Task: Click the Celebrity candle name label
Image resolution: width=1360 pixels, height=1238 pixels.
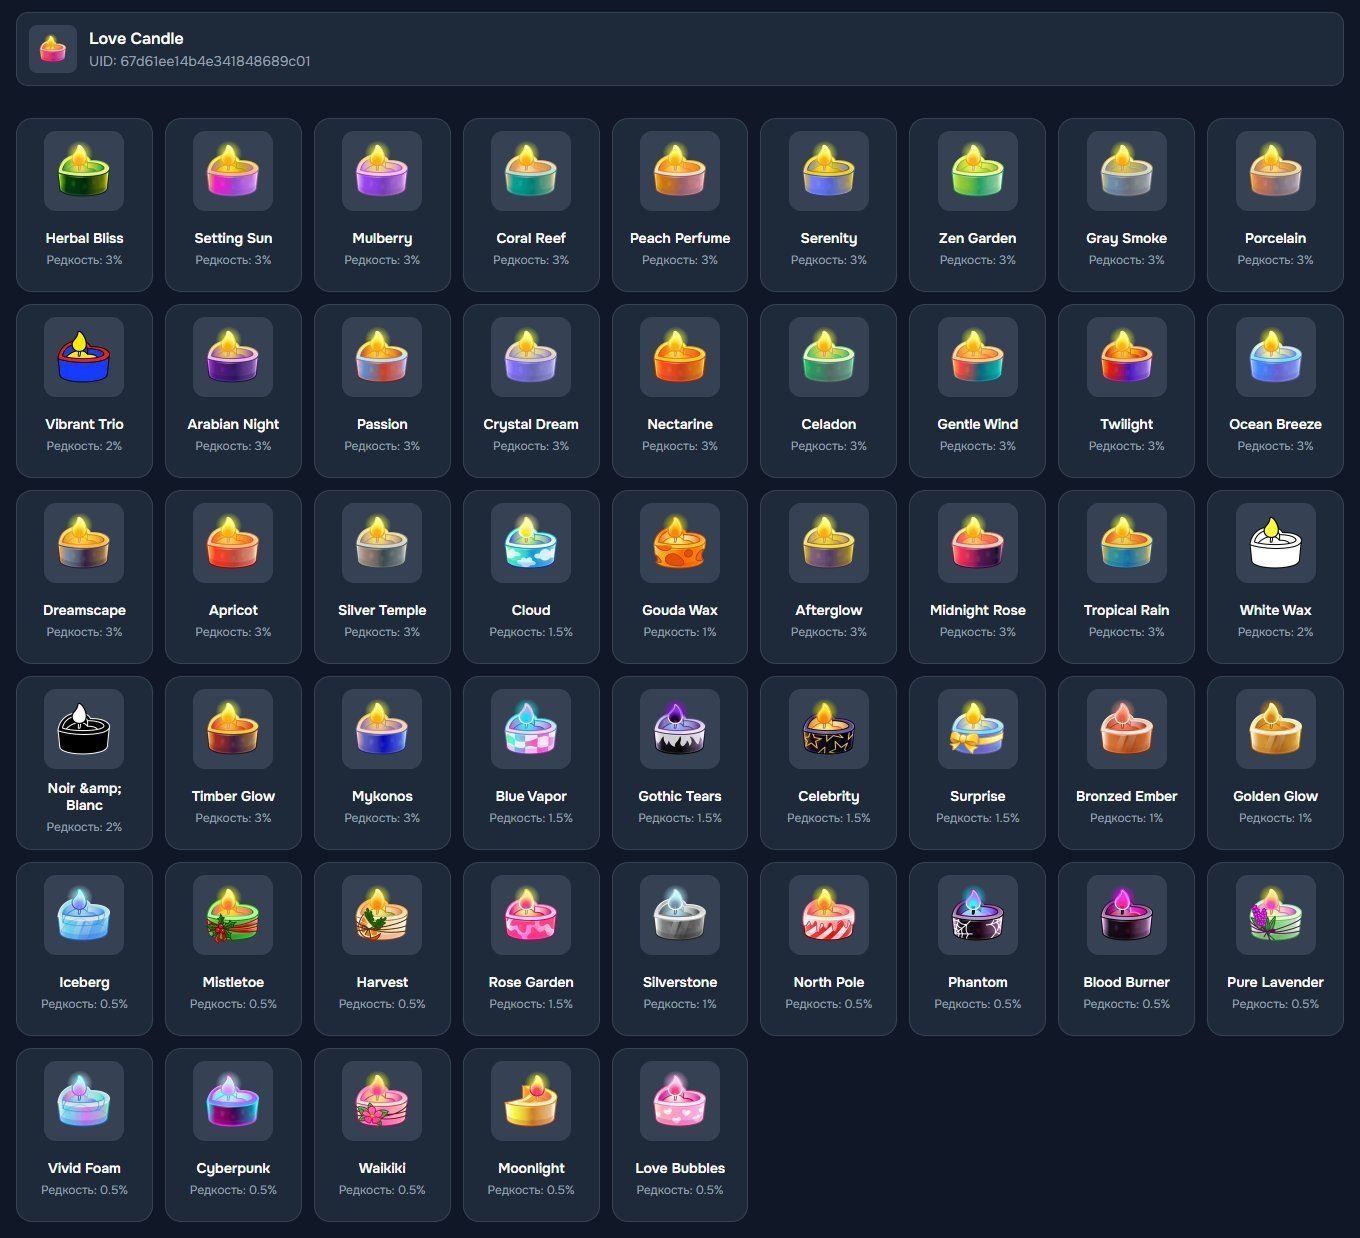Action: [x=828, y=796]
